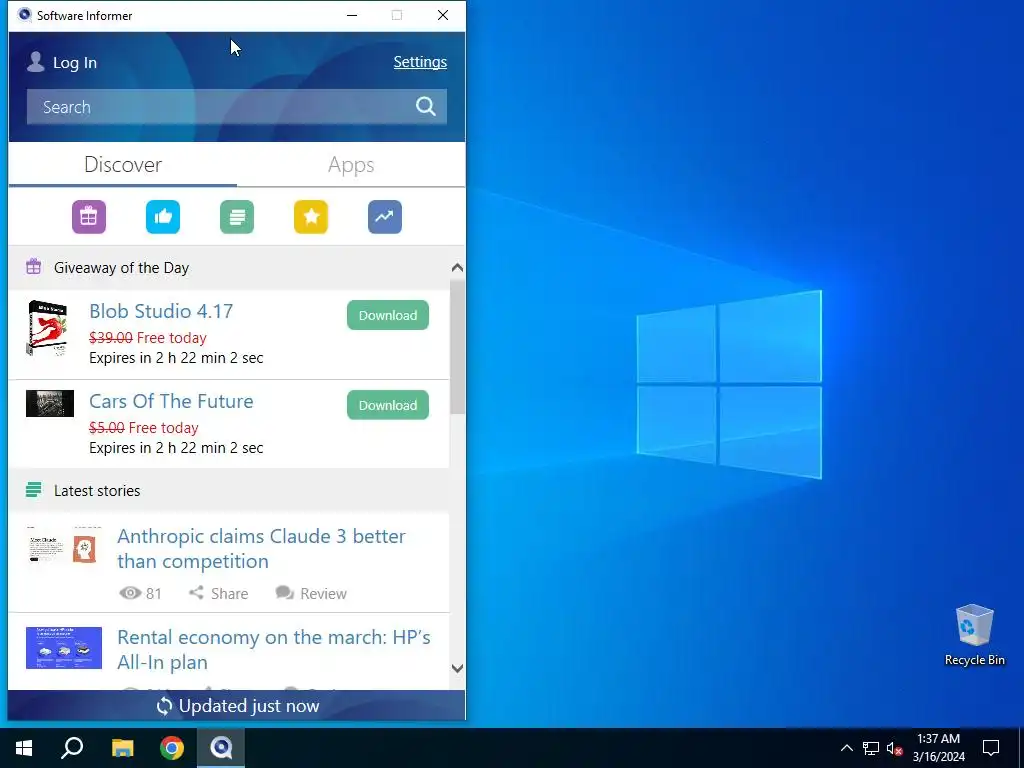Open taskbar search
The image size is (1024, 768).
click(x=72, y=748)
